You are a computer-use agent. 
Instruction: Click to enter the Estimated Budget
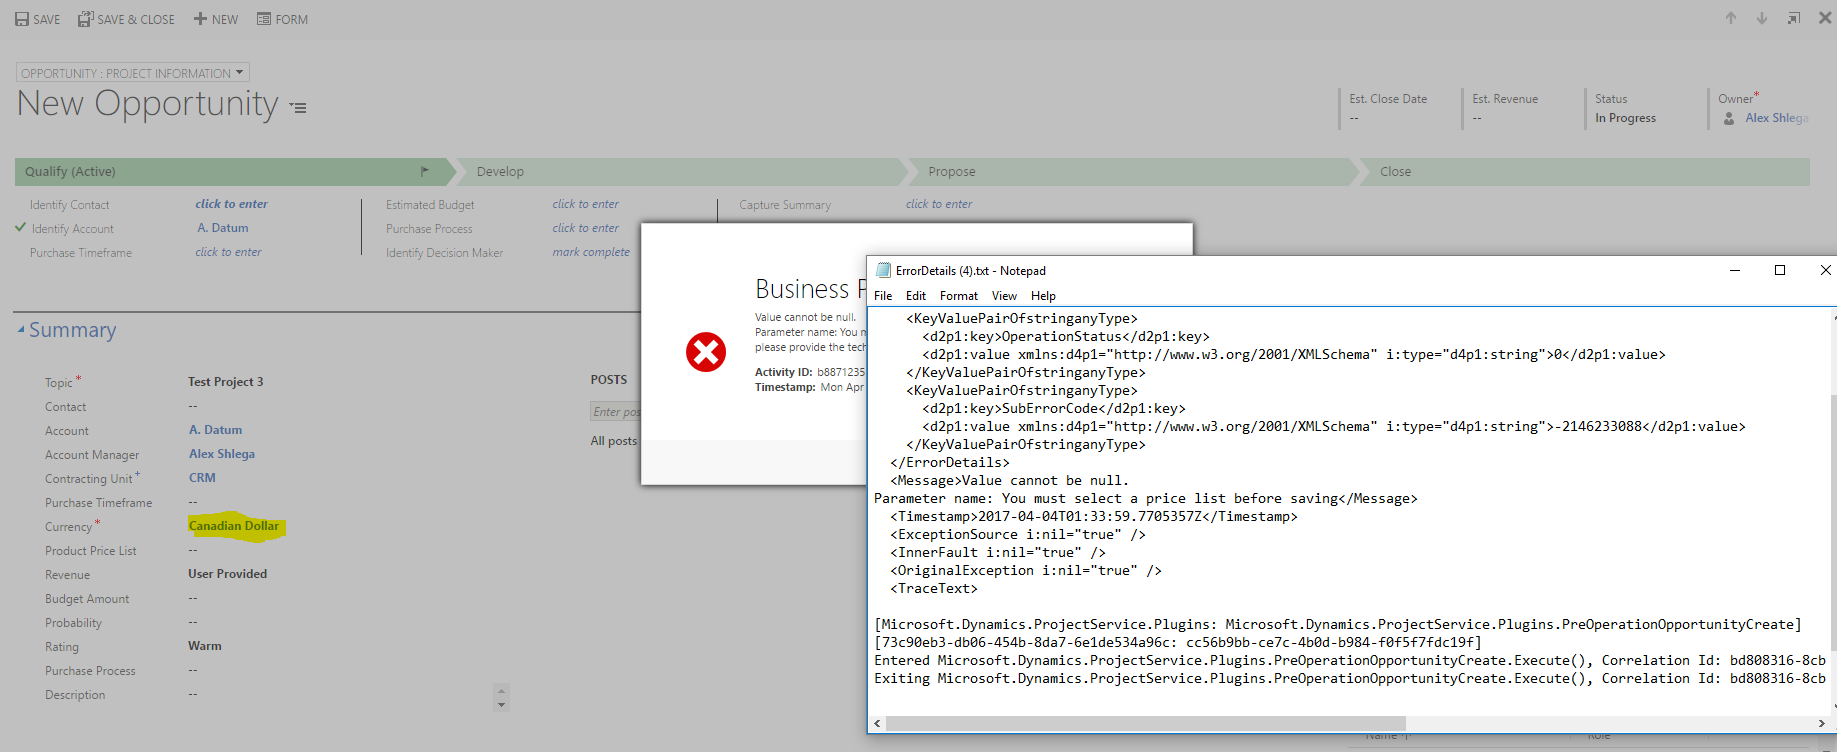(x=586, y=204)
